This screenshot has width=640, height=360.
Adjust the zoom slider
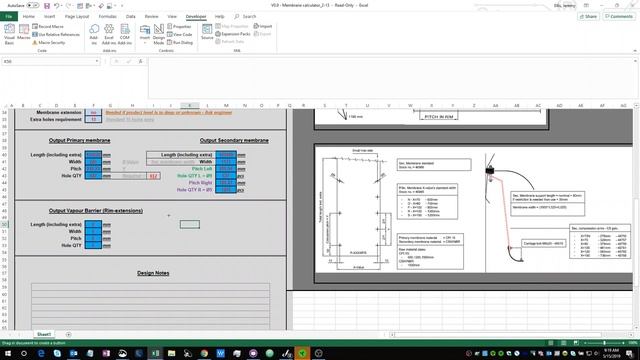[604, 343]
